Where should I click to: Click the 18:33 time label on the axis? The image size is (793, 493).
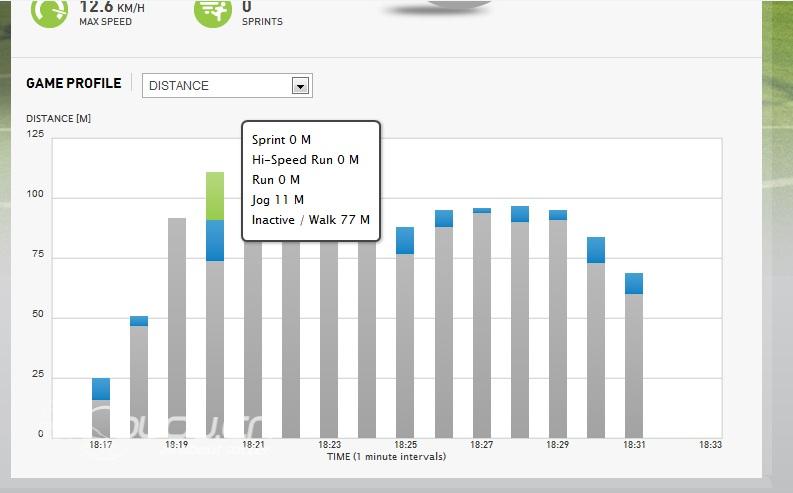click(710, 445)
